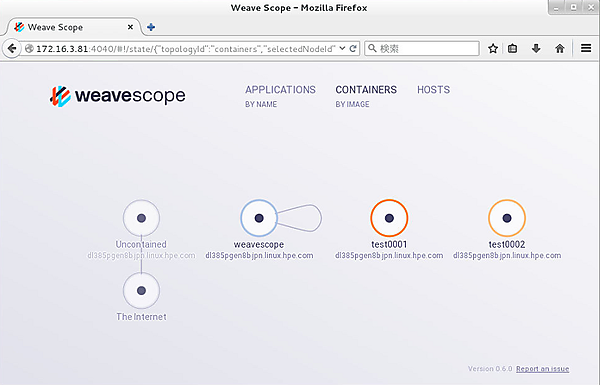Open the bookmarks list icon
600x385 pixels.
(512, 49)
